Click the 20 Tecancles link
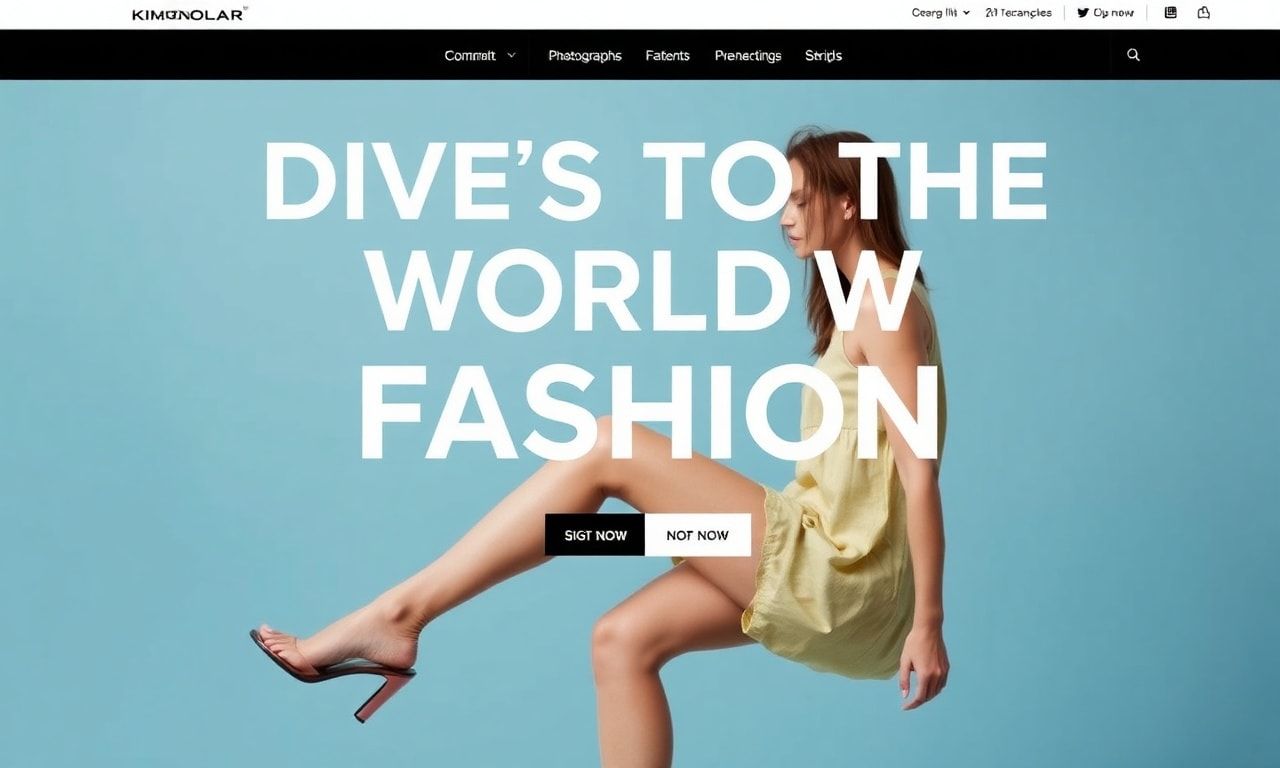The width and height of the screenshot is (1280, 768). coord(1018,13)
